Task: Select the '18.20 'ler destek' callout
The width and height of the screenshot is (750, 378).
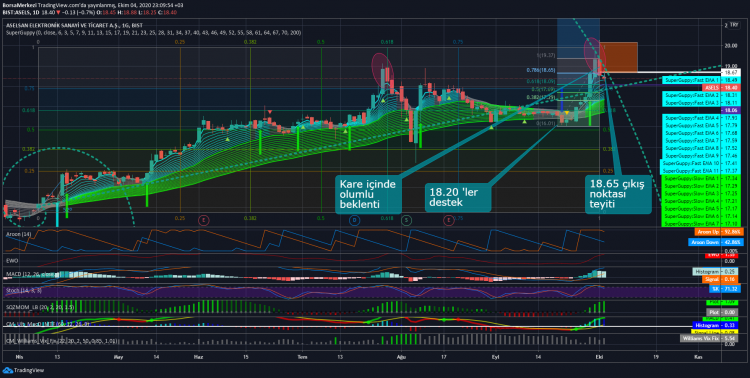Action: tap(458, 197)
